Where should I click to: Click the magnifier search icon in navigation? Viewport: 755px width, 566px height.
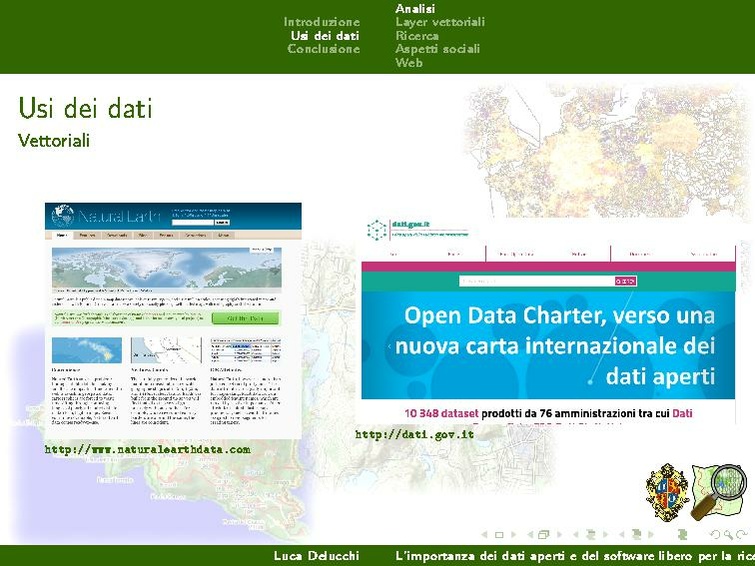tap(729, 535)
